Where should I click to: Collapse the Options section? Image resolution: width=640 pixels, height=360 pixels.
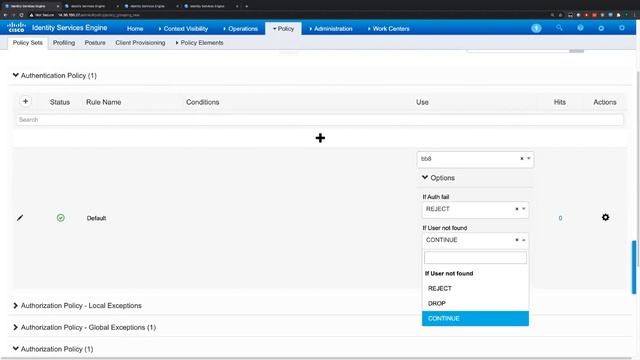pos(425,178)
